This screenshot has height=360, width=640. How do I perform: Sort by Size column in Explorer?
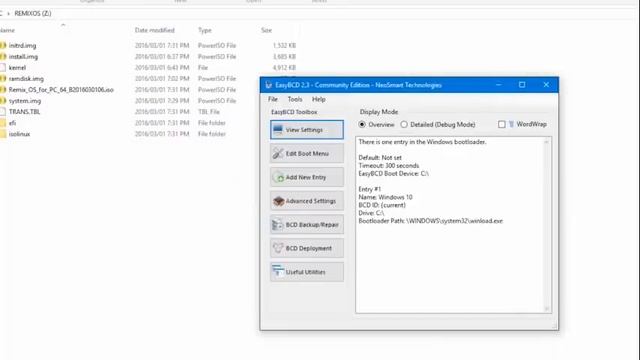(x=267, y=30)
